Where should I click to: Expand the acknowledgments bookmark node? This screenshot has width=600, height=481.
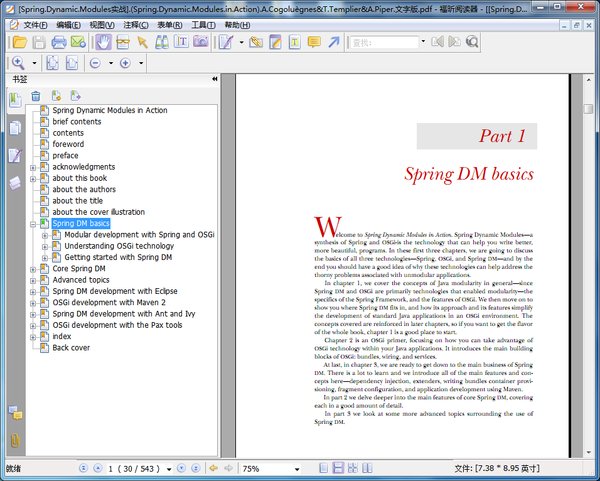(33, 167)
